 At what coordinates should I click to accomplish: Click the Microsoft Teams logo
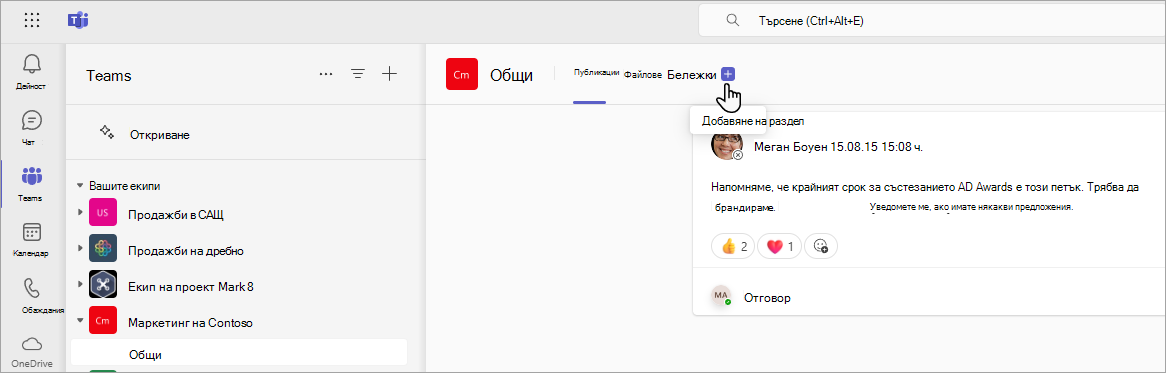78,20
